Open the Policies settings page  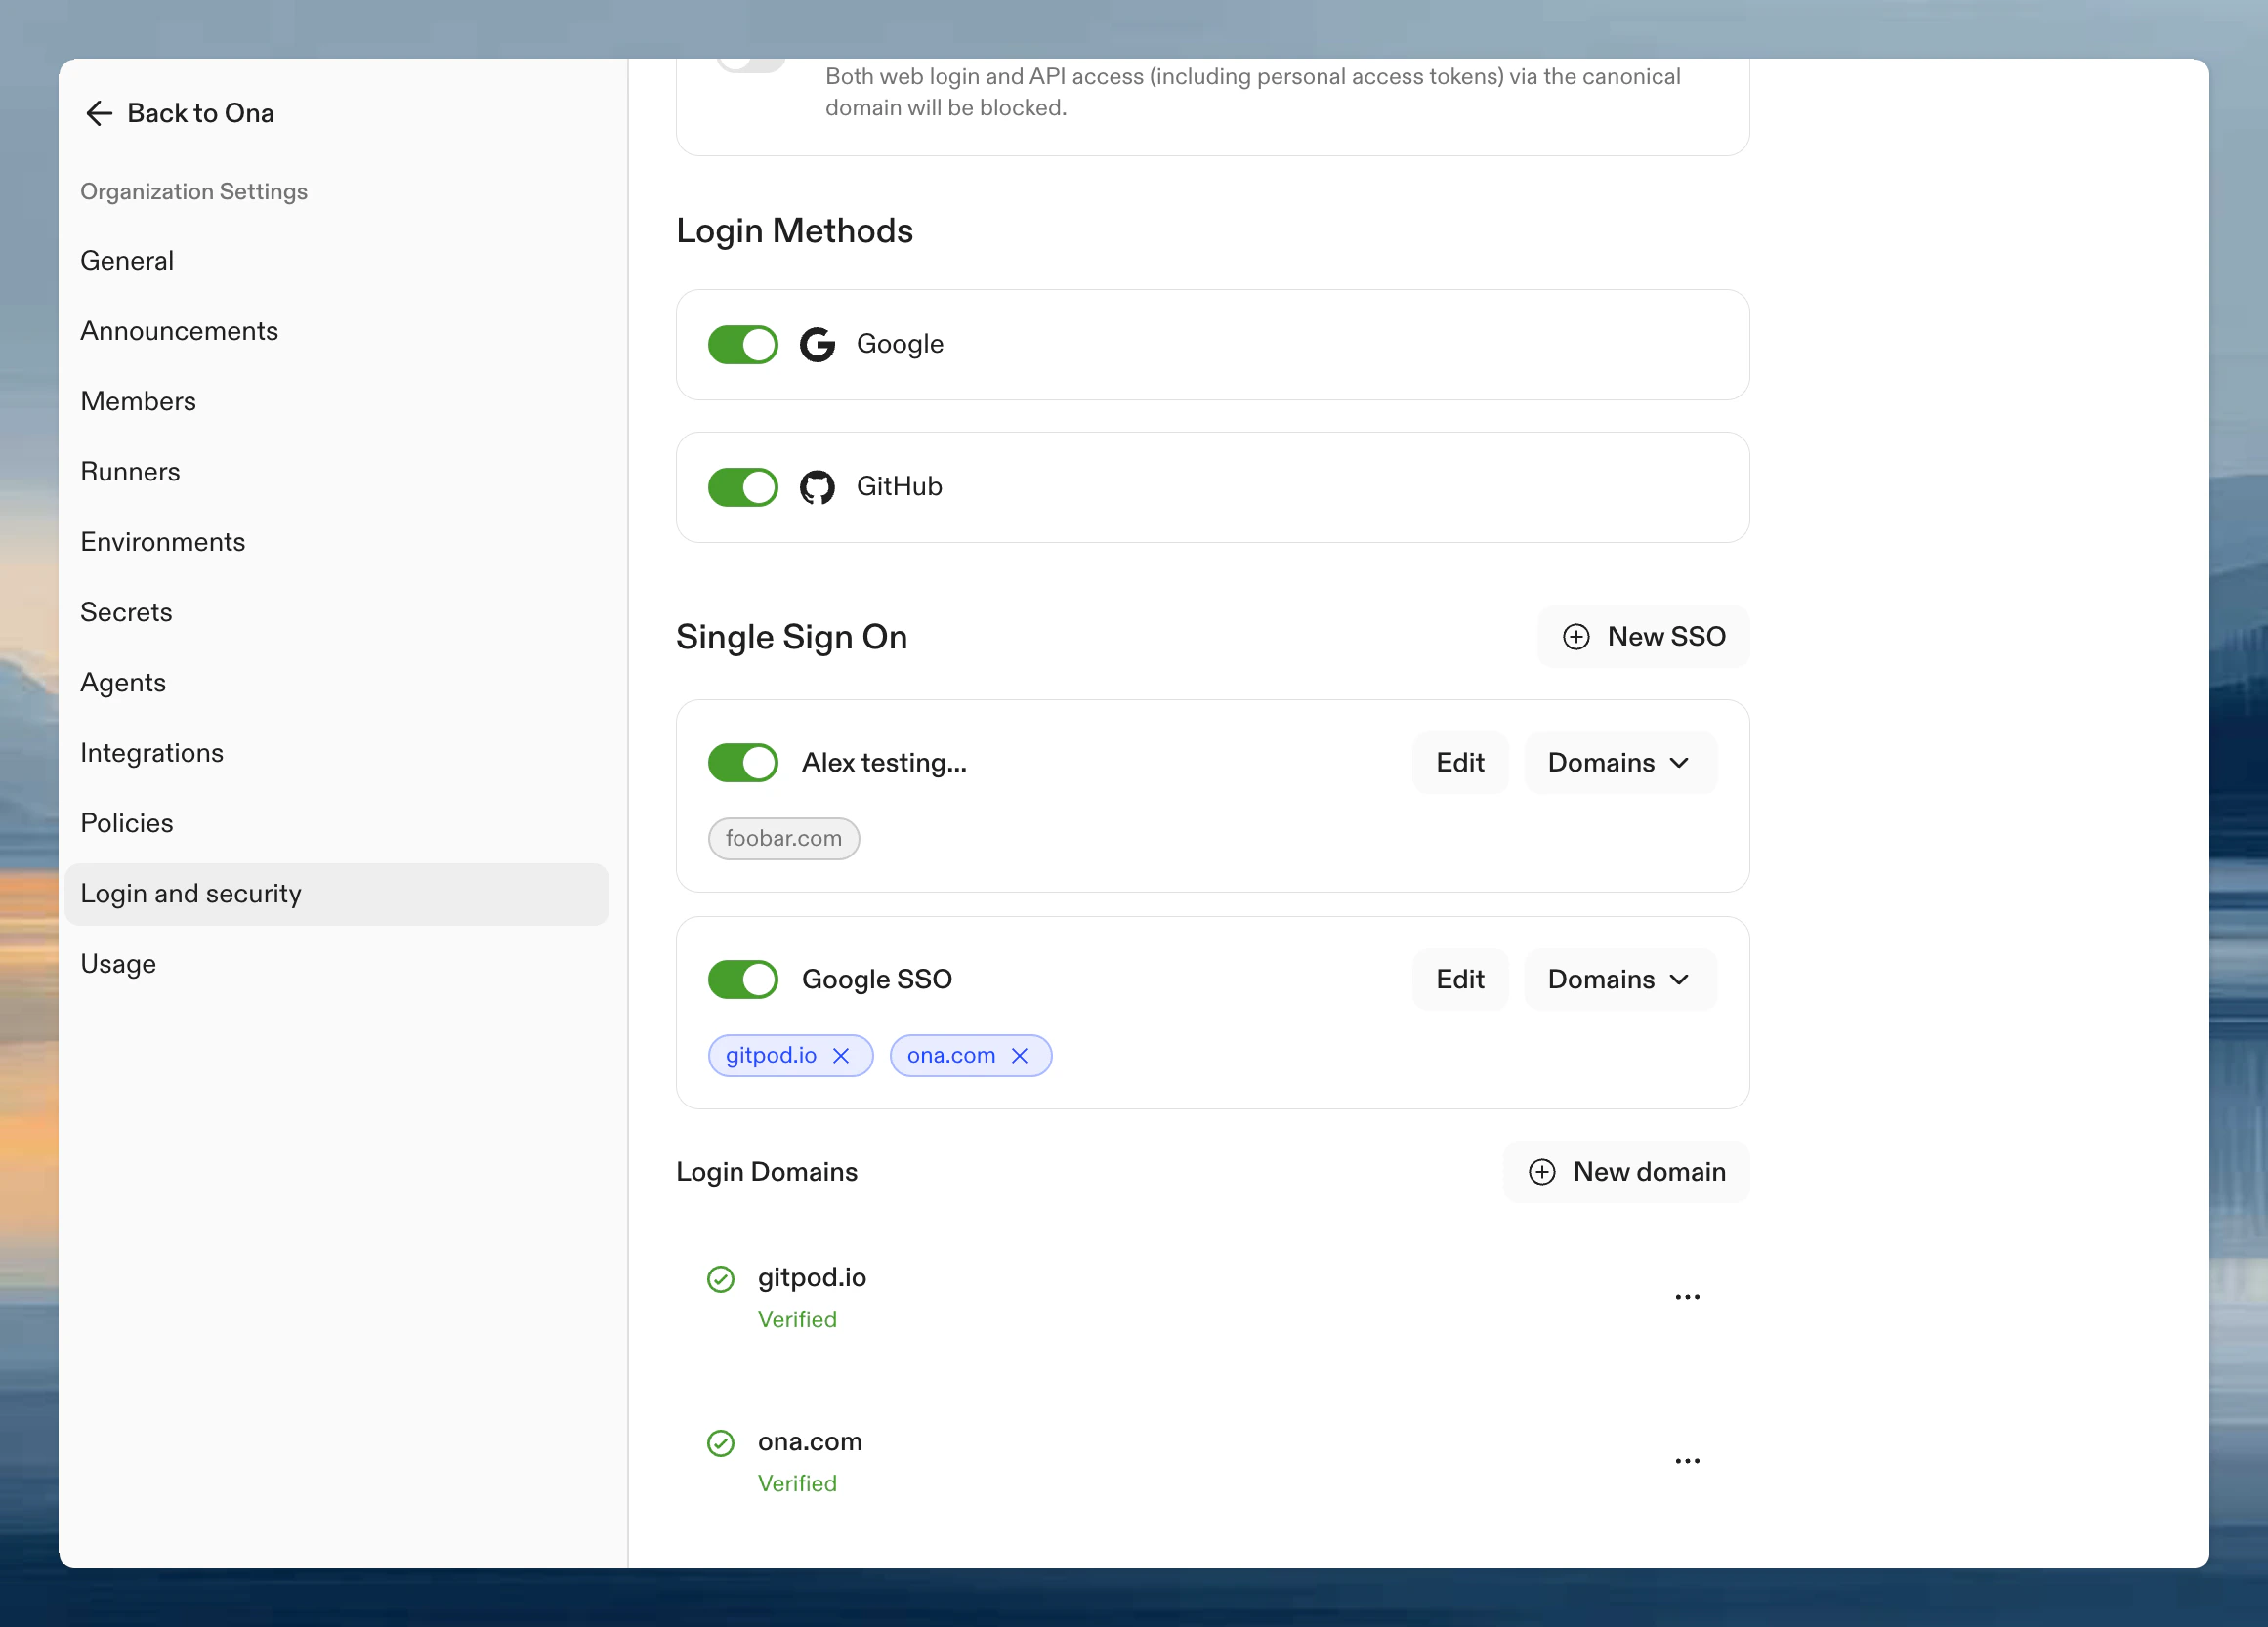coord(127,823)
